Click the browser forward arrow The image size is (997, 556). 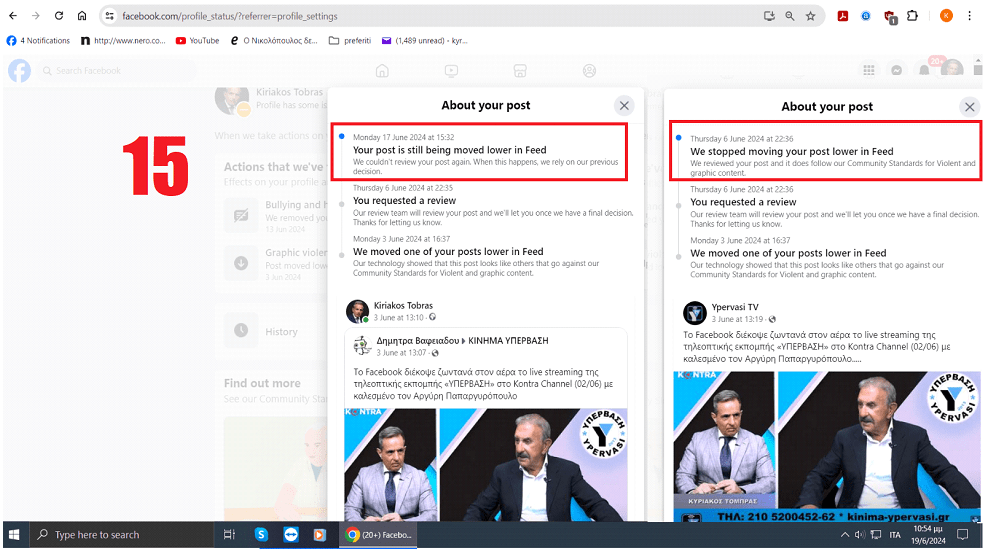tap(36, 16)
